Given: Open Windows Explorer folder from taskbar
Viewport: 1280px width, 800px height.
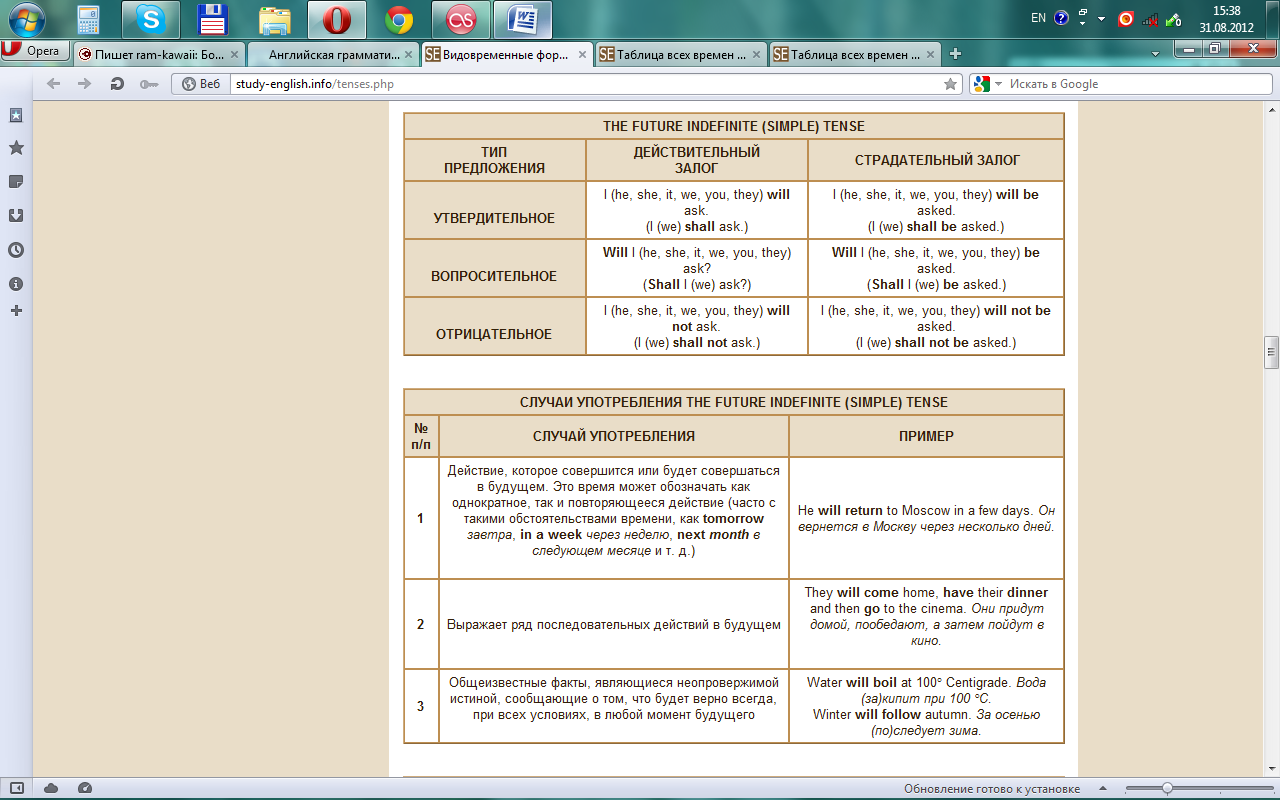Looking at the screenshot, I should [x=274, y=18].
